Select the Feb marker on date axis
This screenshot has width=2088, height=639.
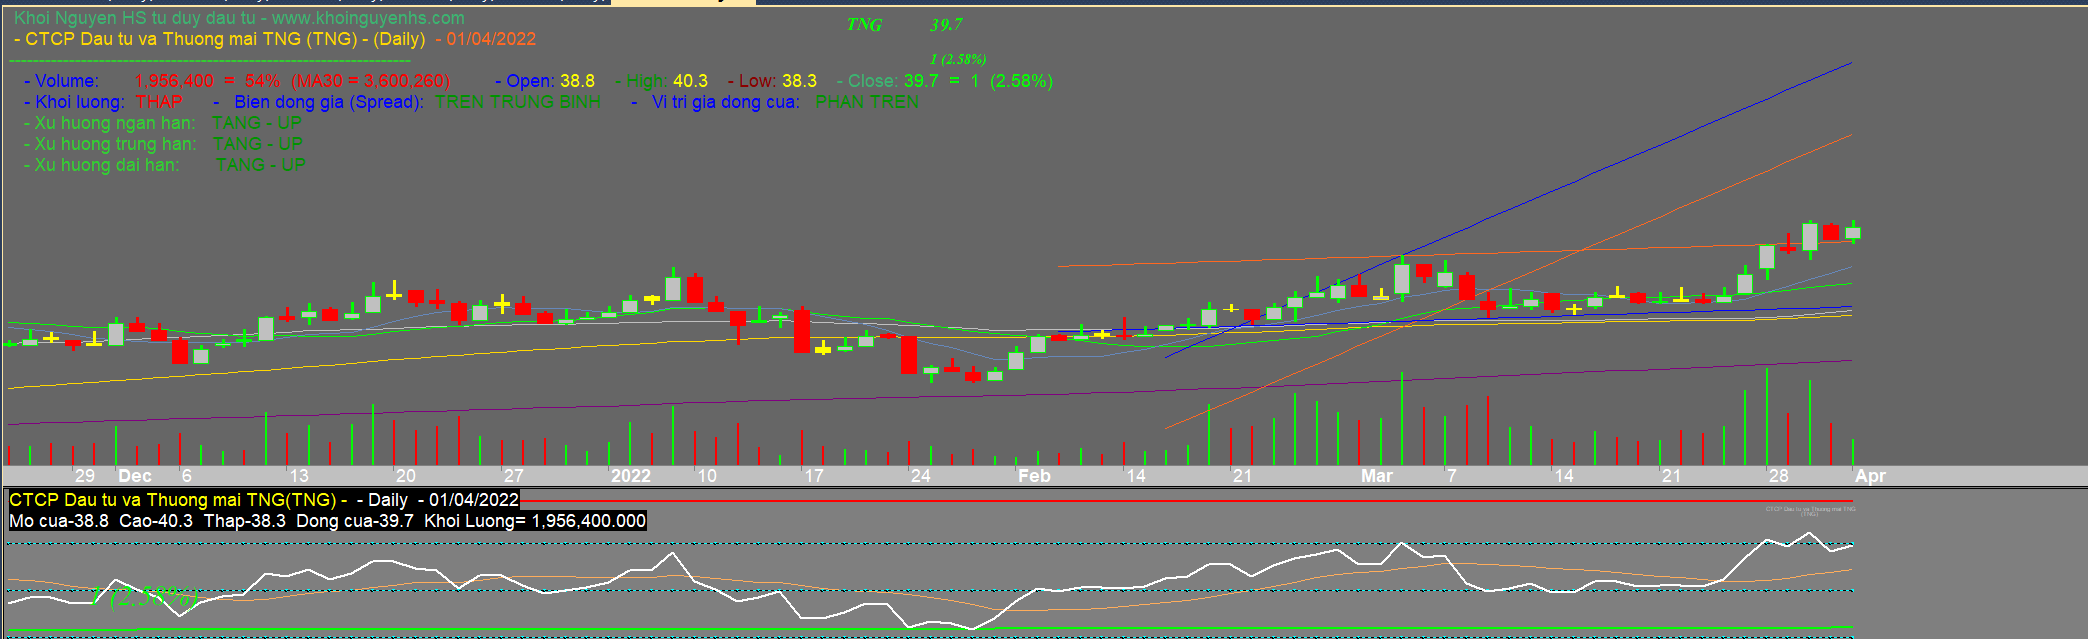(x=1034, y=476)
